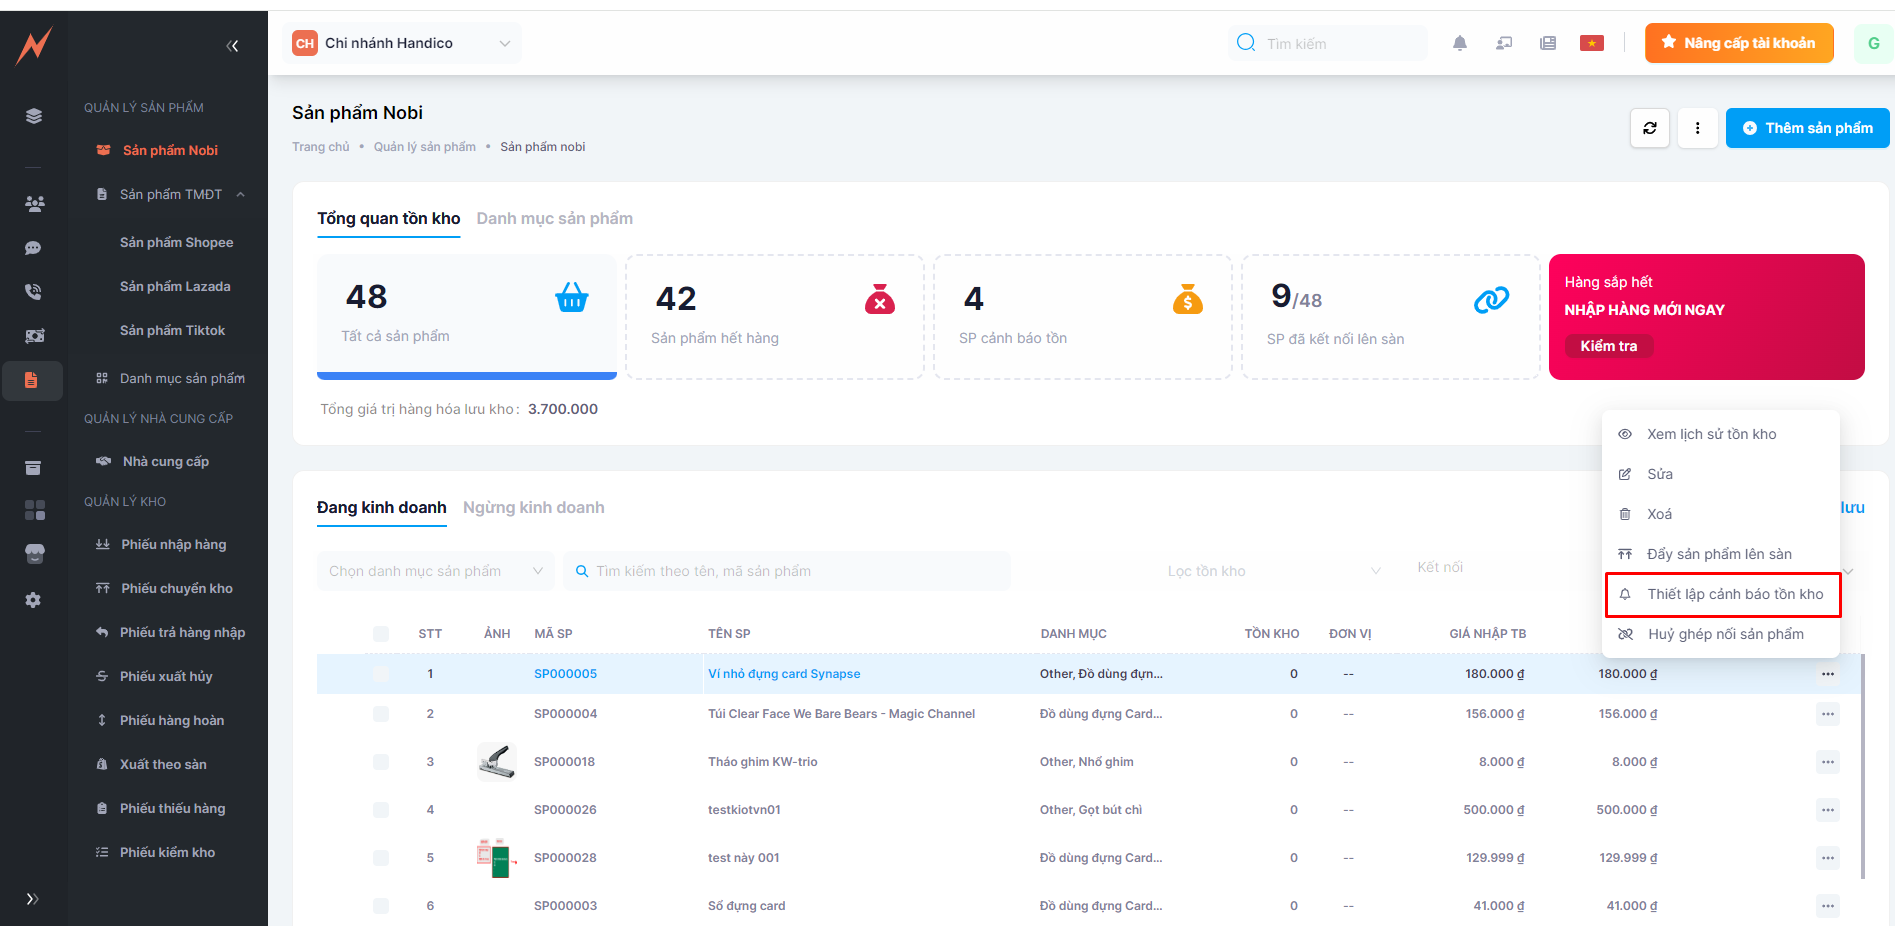Click the notification bell icon
Screen dimensions: 1895x926
[1459, 43]
